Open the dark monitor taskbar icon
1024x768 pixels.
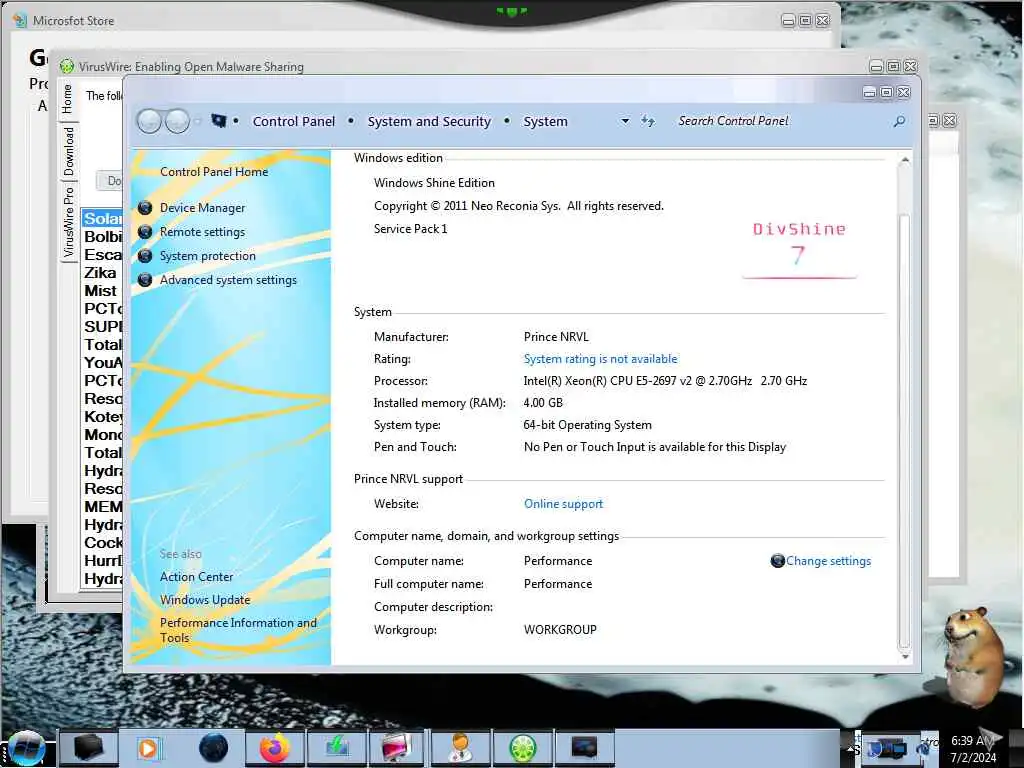(584, 748)
